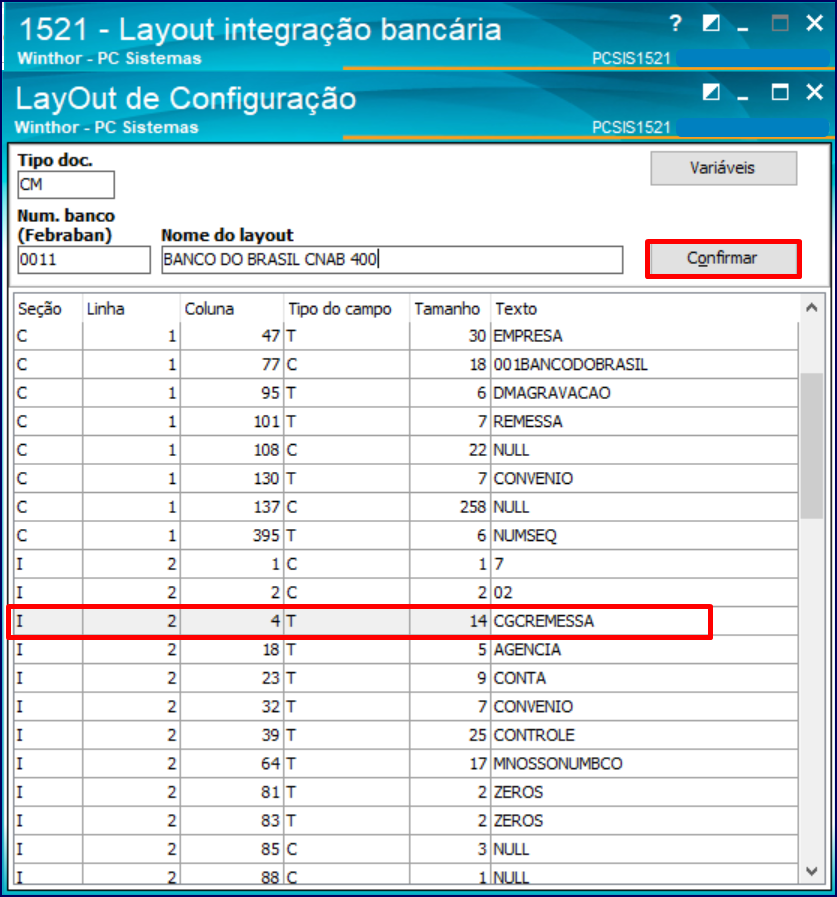The height and width of the screenshot is (897, 837).
Task: Click the edit note icon in the Layout integração bancária title bar
Action: (x=711, y=23)
